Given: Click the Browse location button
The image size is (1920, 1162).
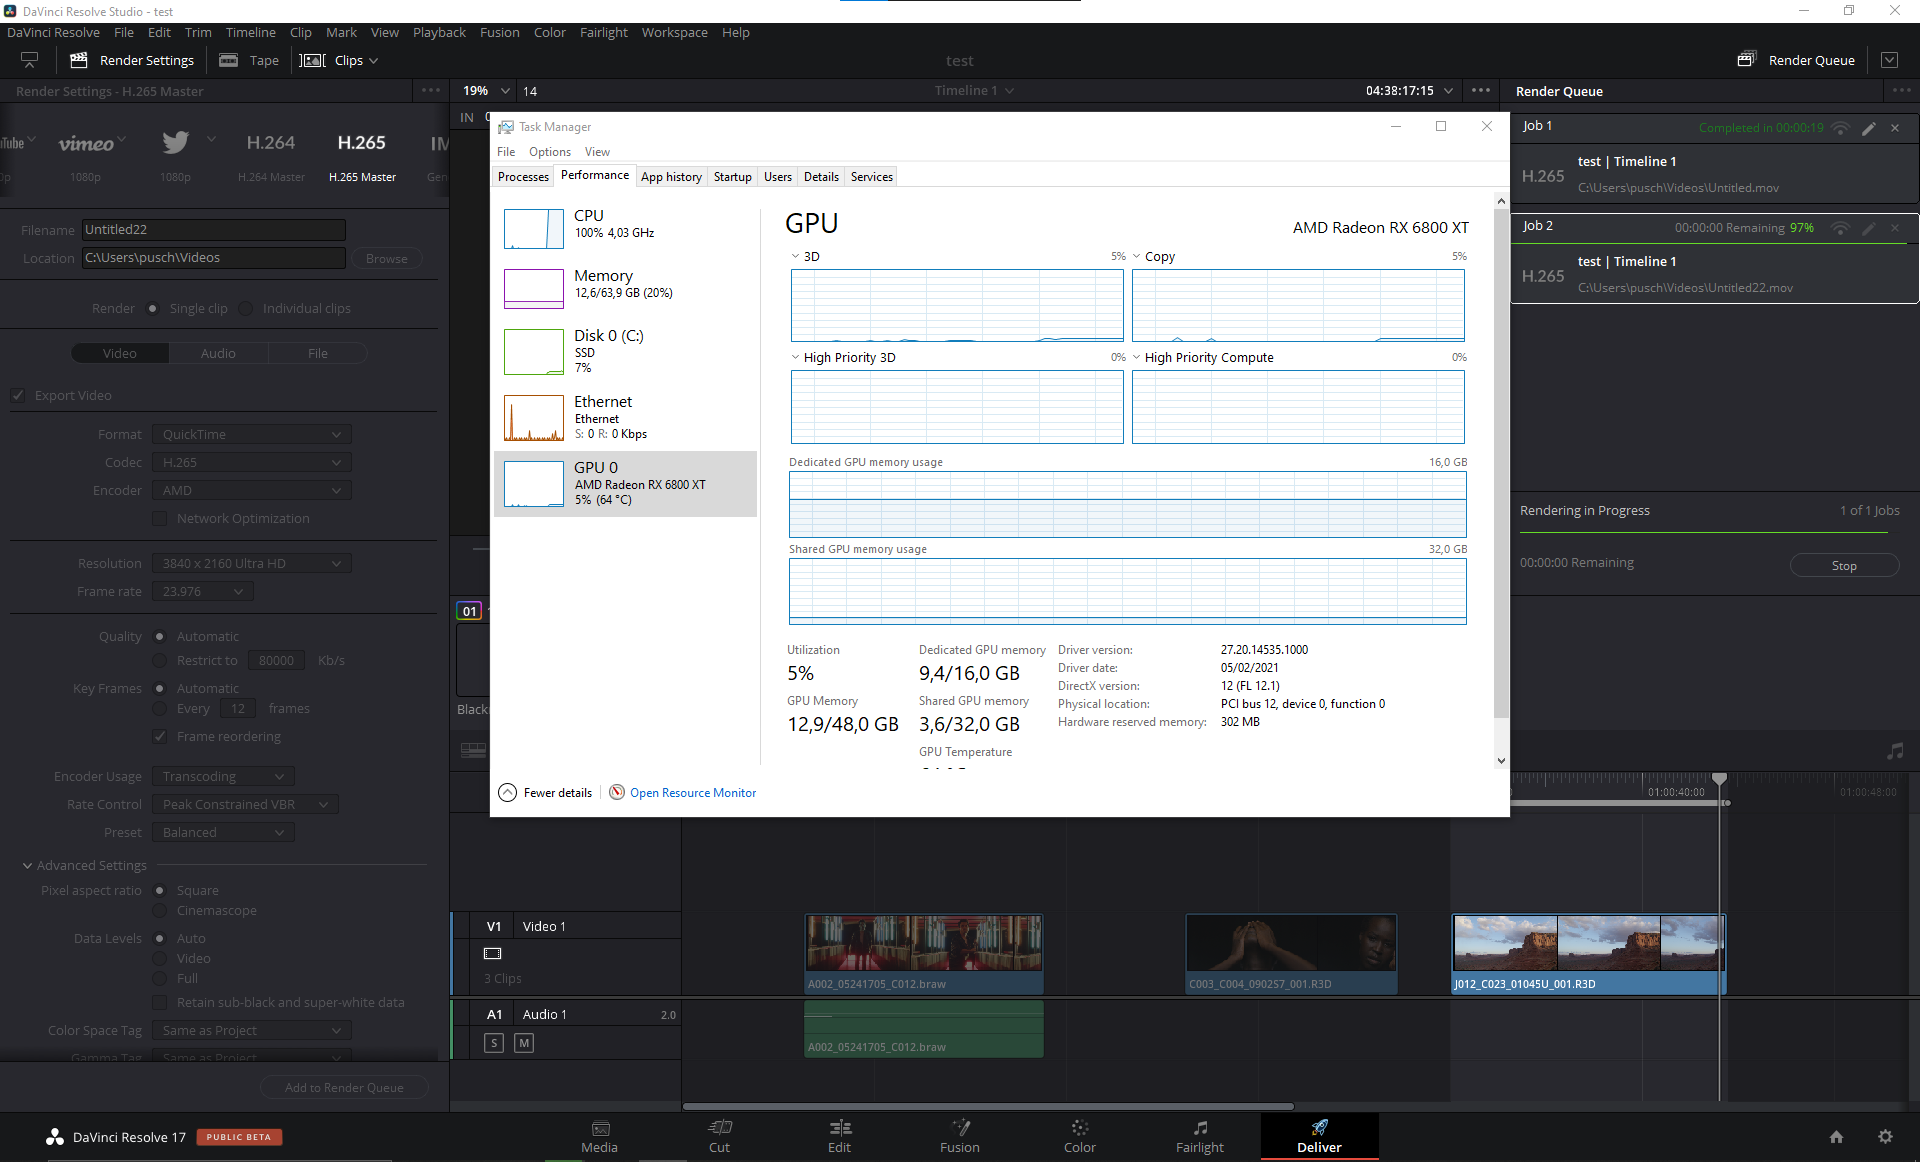Looking at the screenshot, I should coord(386,258).
